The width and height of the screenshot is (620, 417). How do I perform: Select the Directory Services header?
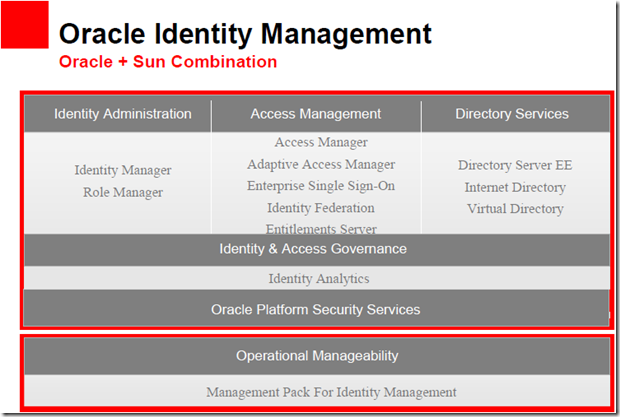[x=515, y=114]
